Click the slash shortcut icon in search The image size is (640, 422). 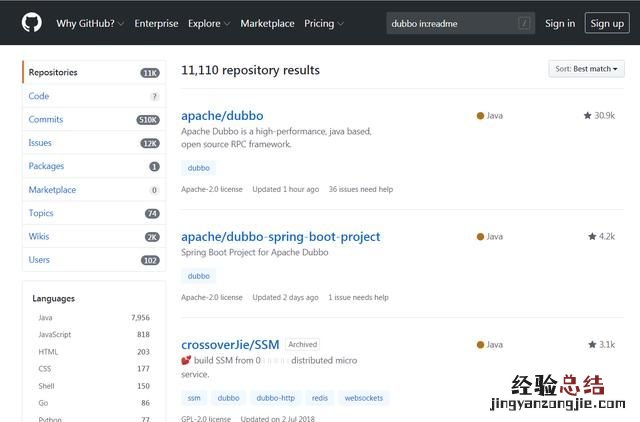coord(524,23)
